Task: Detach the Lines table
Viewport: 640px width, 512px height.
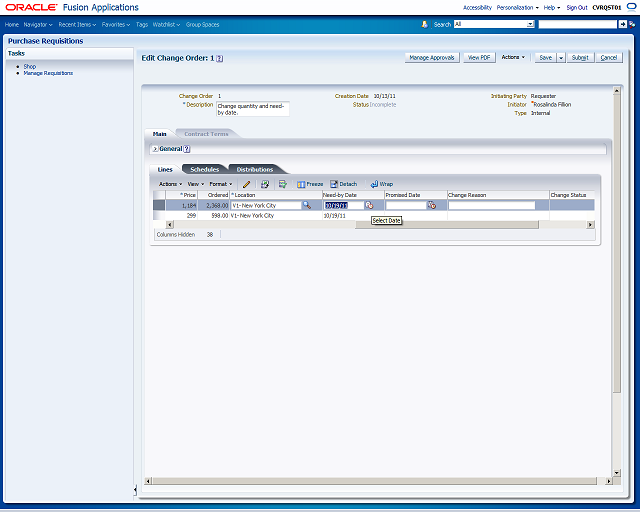Action: (344, 184)
